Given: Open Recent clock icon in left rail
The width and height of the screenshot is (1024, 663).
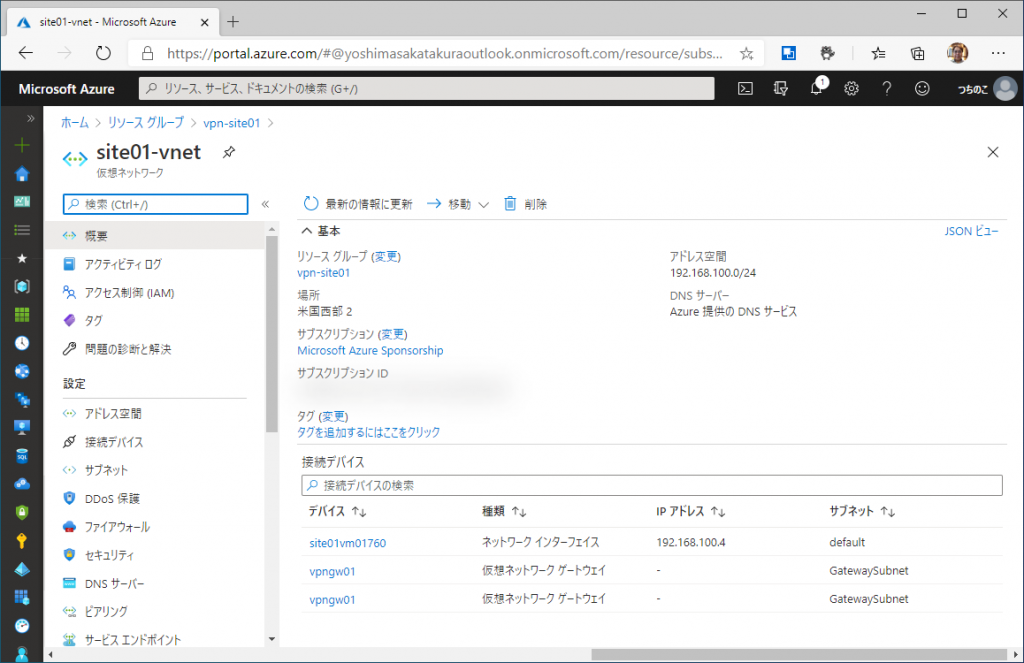Looking at the screenshot, I should (x=22, y=343).
